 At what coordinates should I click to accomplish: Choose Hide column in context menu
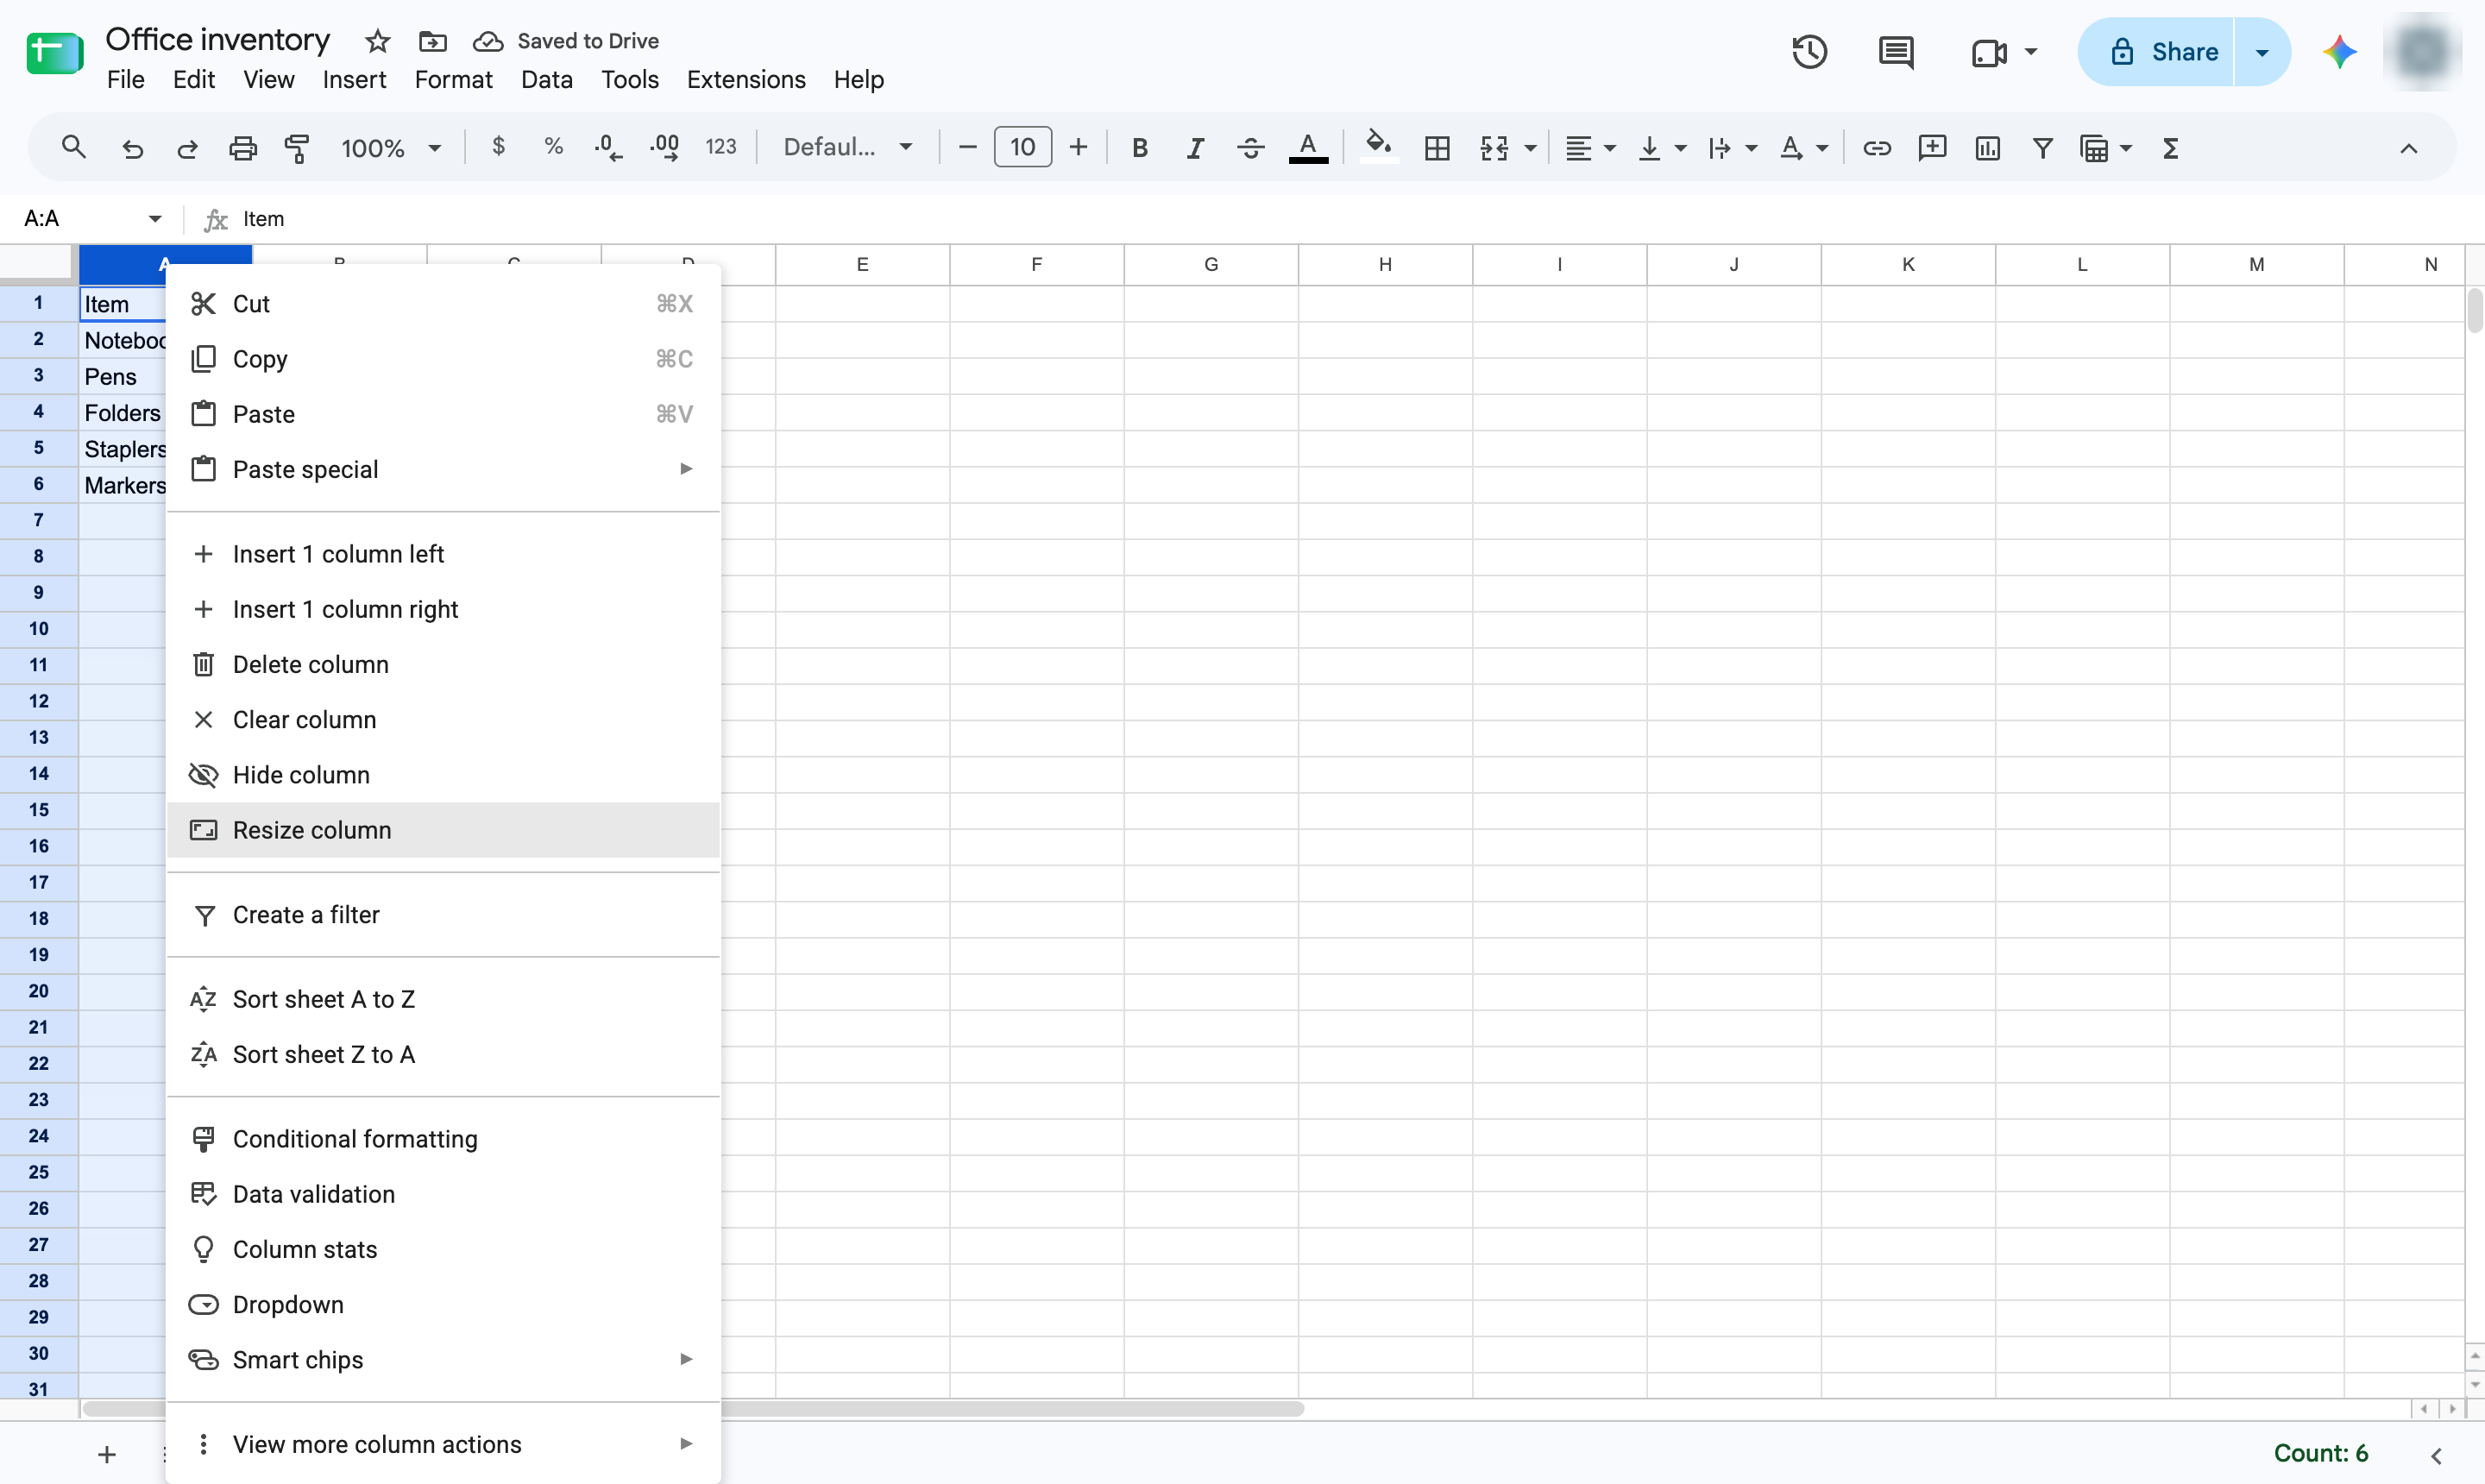(x=443, y=775)
